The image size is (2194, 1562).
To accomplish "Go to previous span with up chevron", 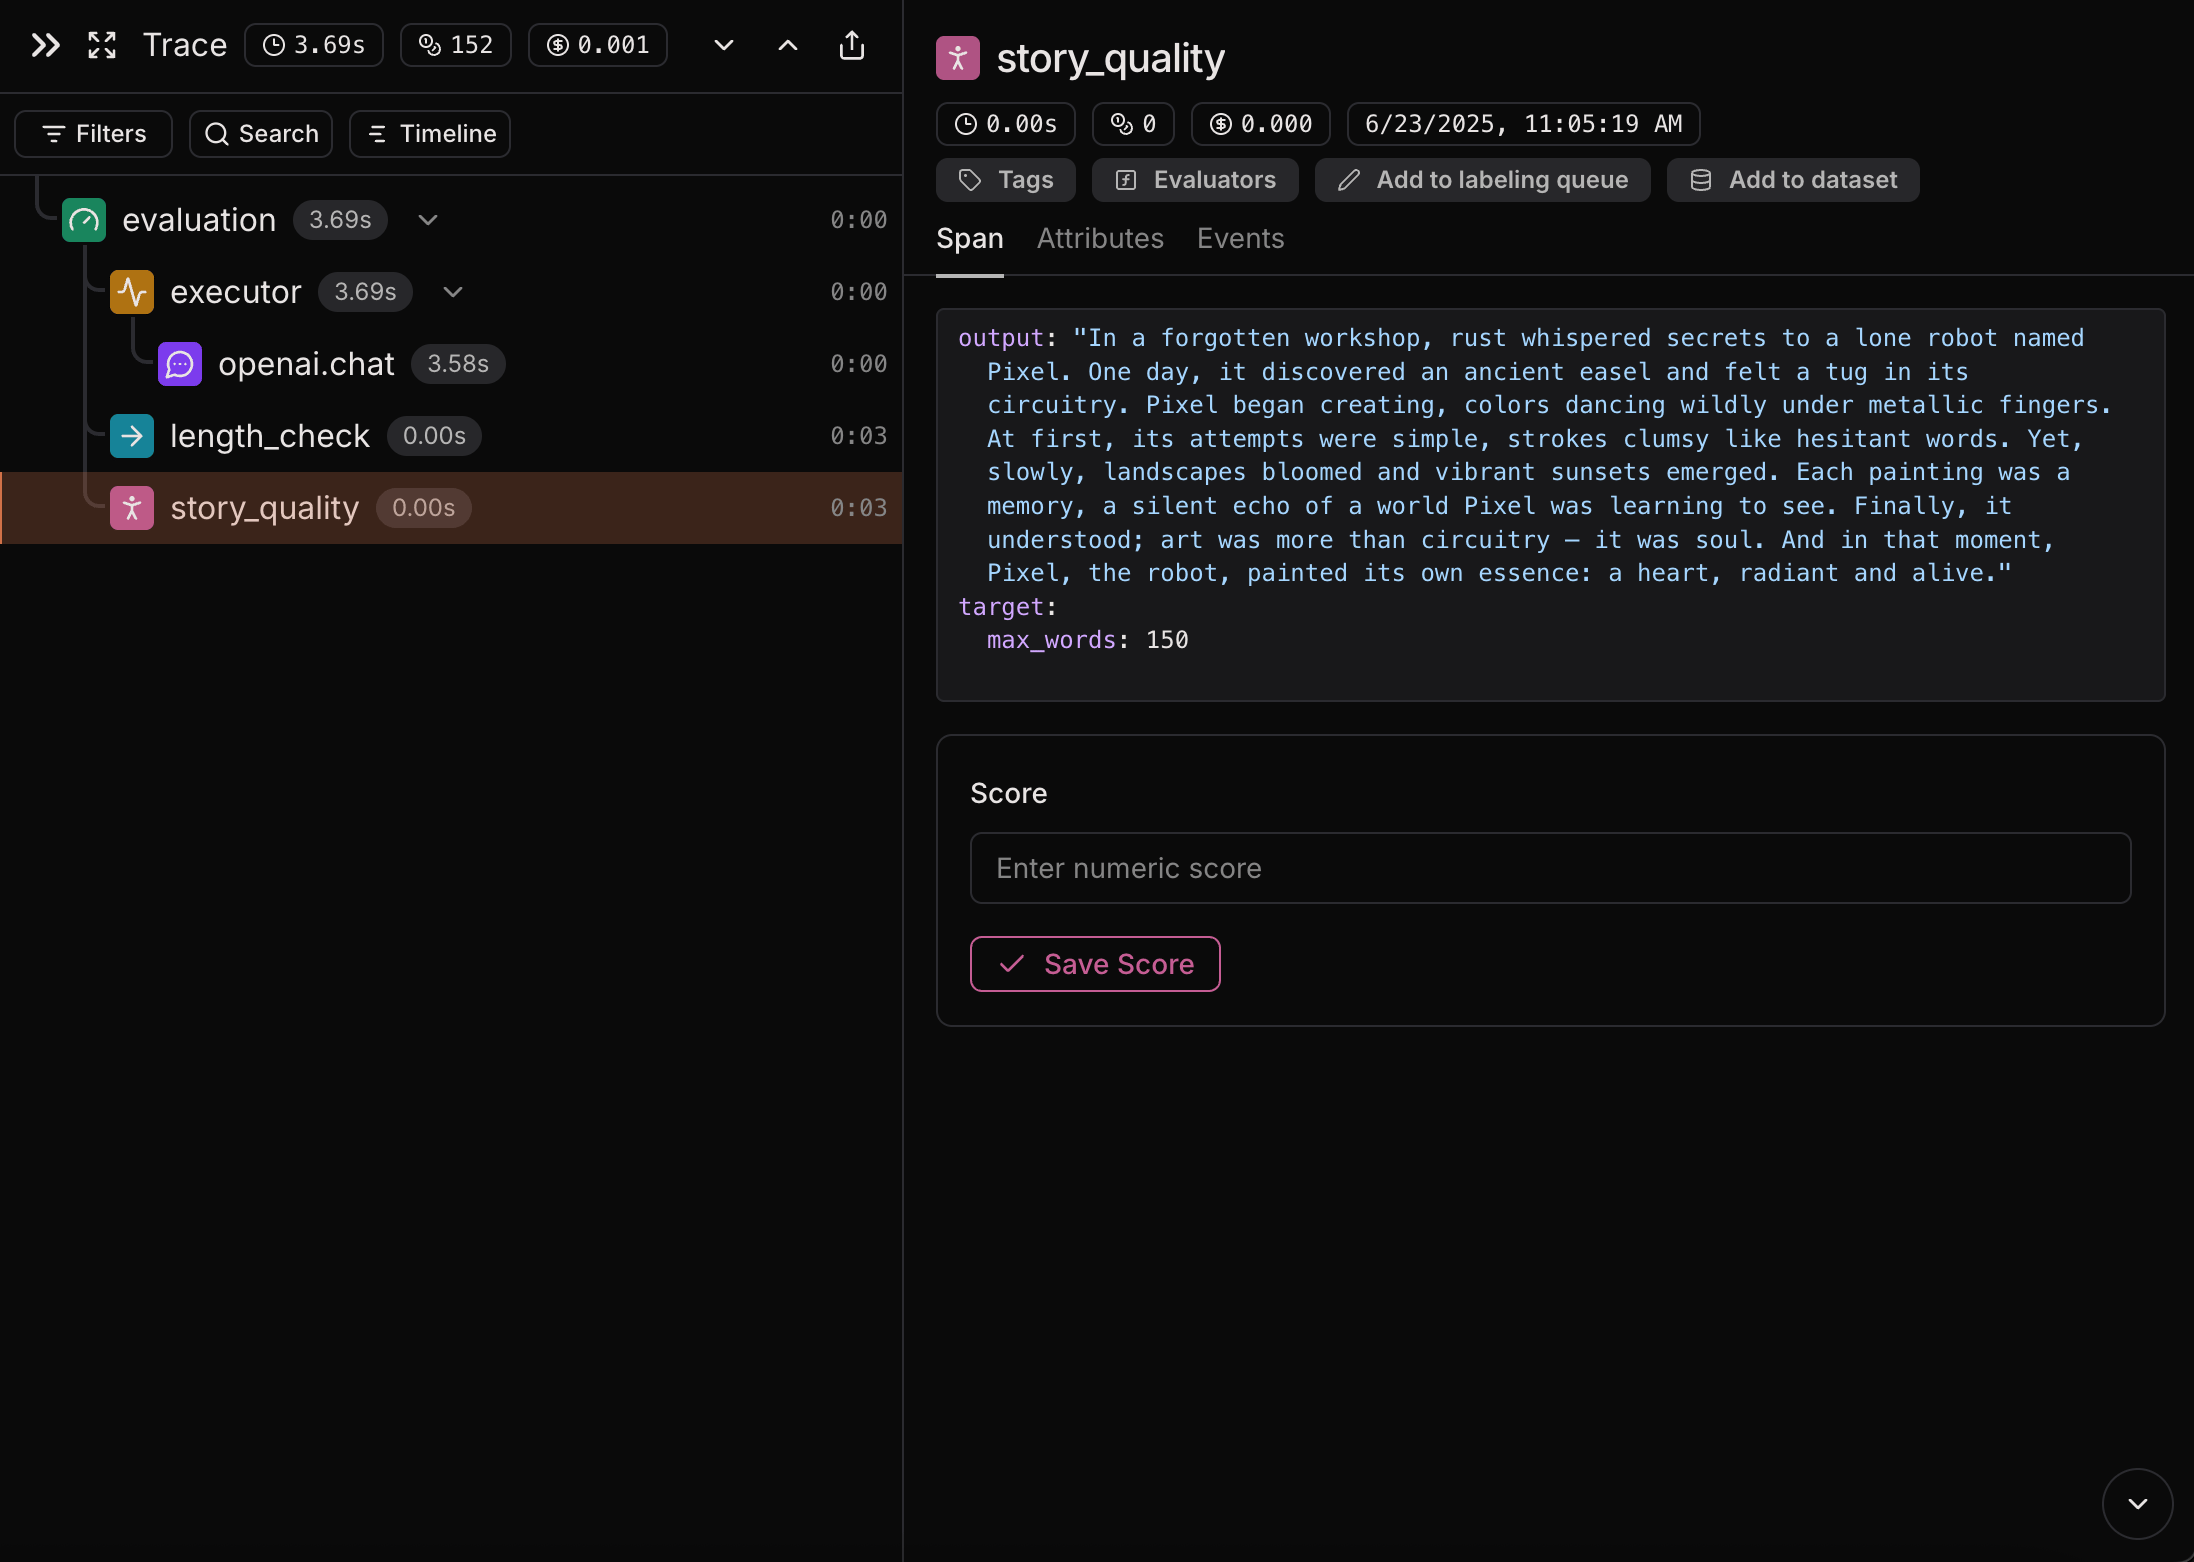I will [788, 45].
